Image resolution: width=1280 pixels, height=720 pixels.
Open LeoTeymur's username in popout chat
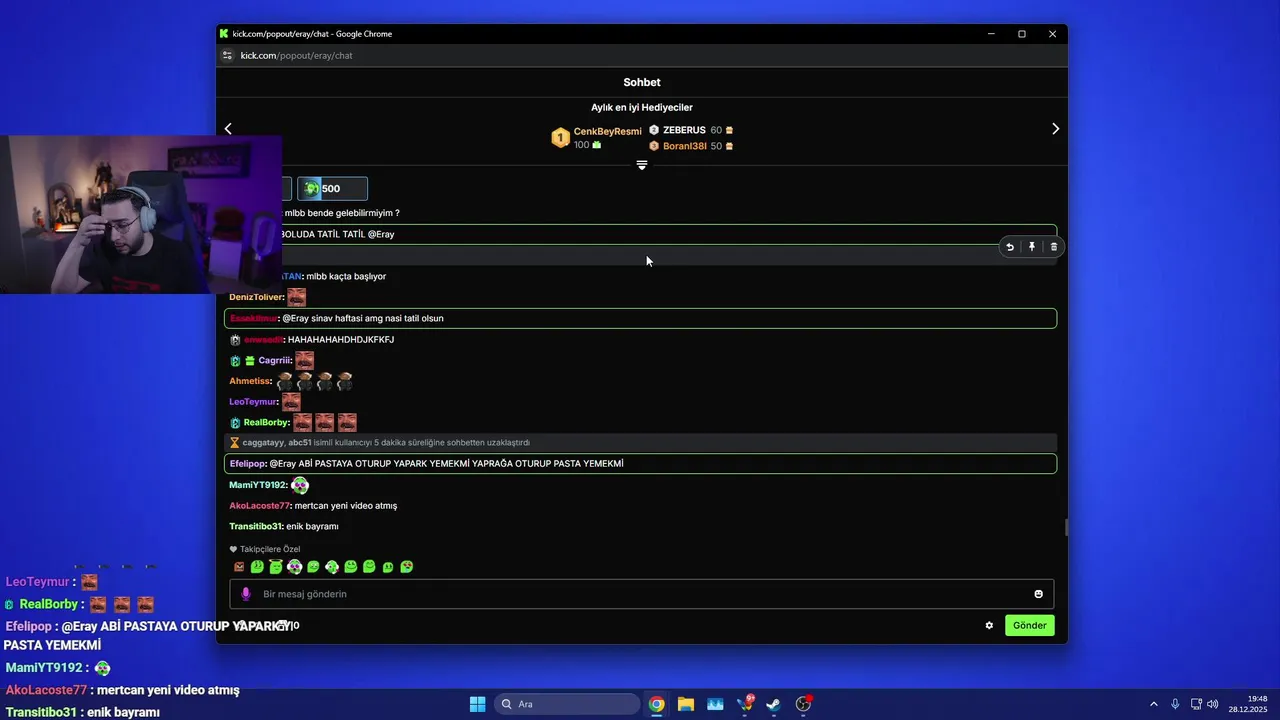pyautogui.click(x=253, y=402)
